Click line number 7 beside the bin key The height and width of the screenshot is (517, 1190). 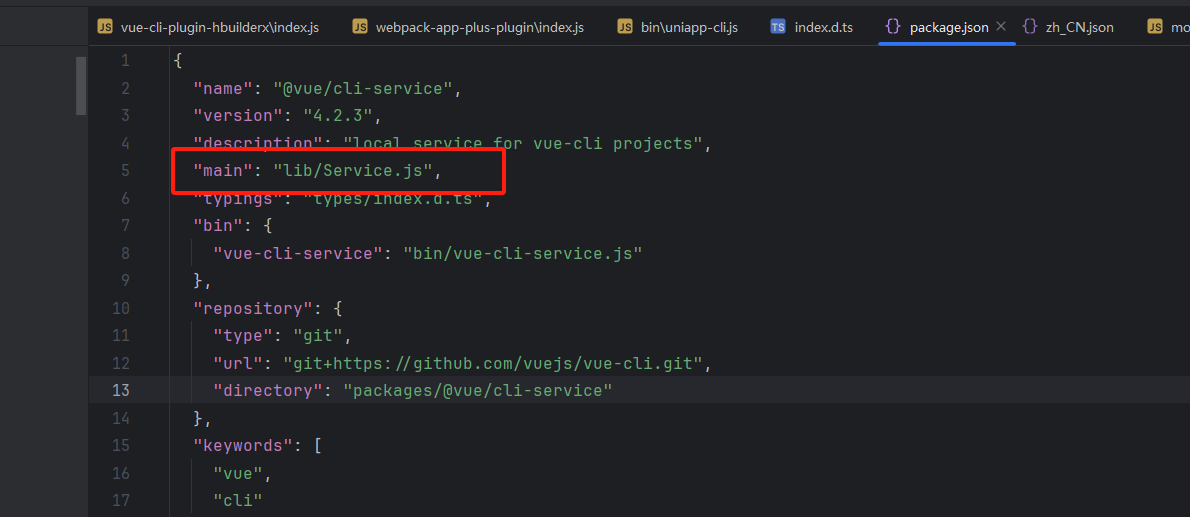(124, 226)
